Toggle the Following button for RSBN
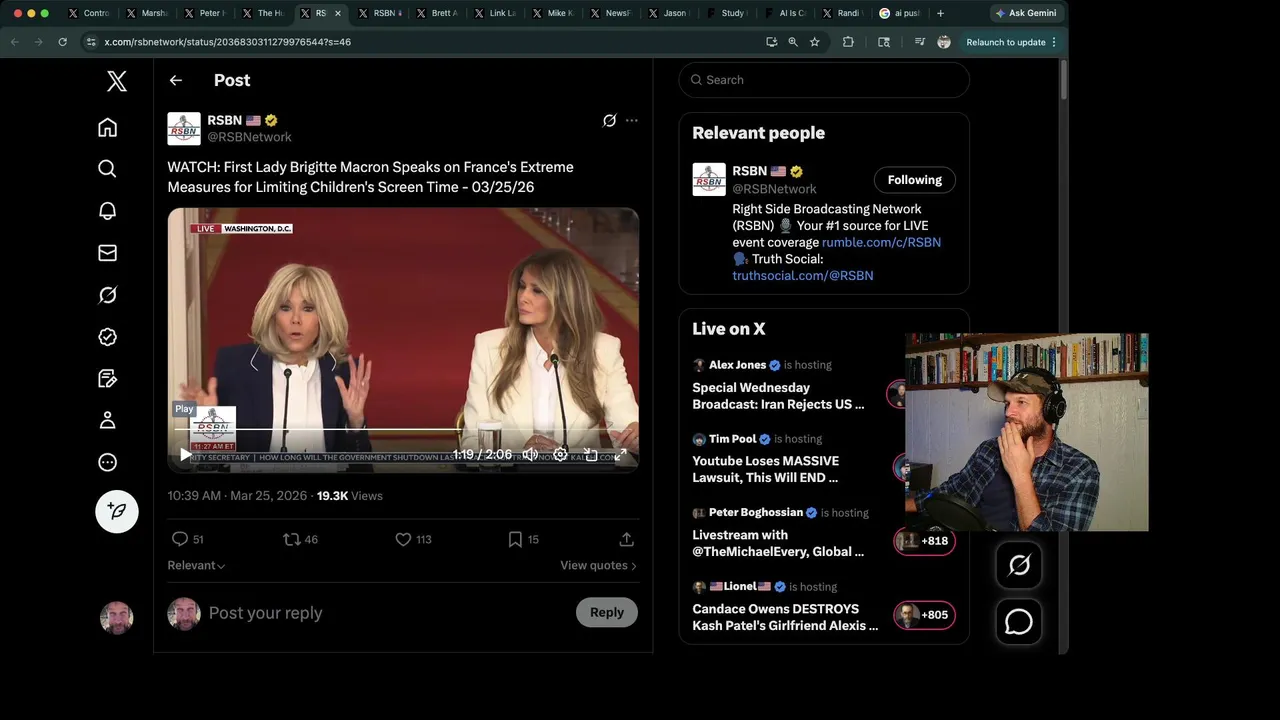Image resolution: width=1280 pixels, height=720 pixels. click(x=915, y=180)
